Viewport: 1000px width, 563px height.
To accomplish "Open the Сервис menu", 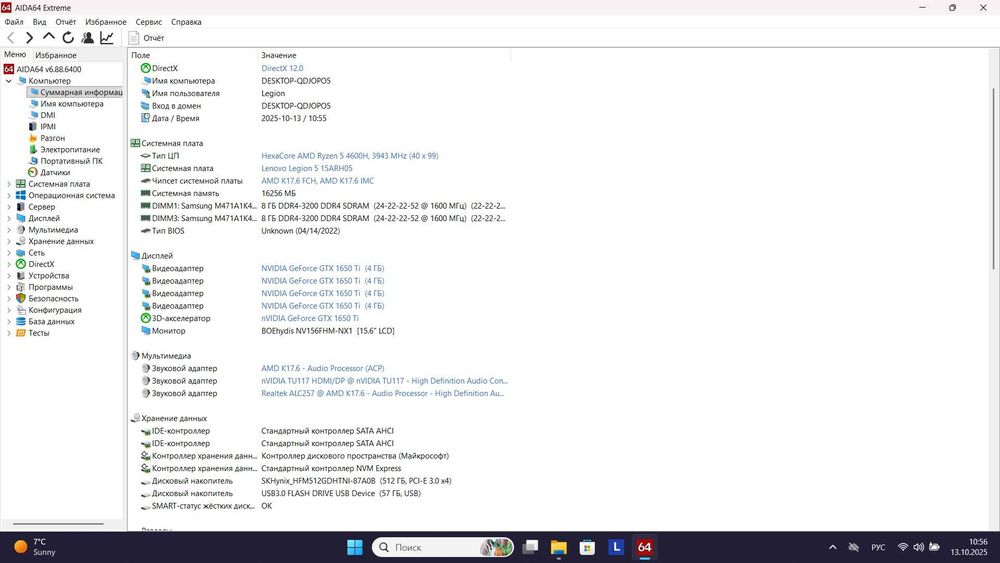I will [149, 22].
